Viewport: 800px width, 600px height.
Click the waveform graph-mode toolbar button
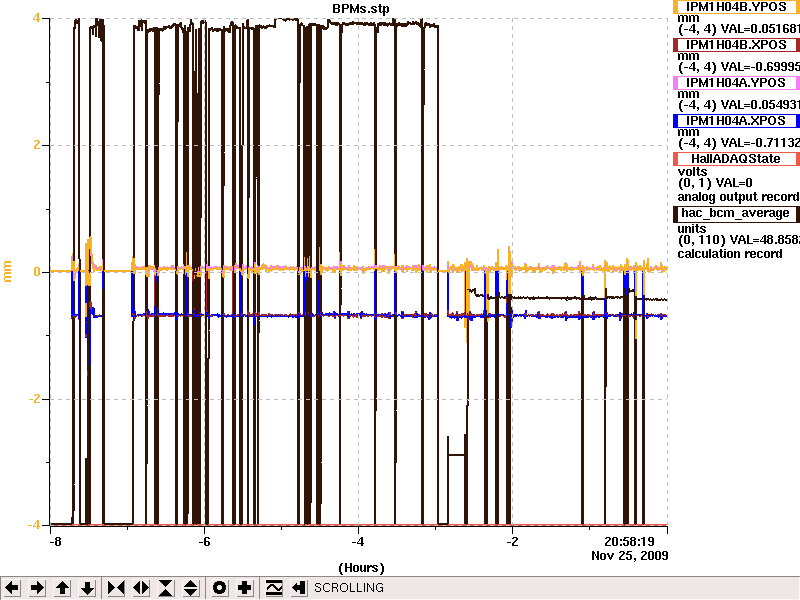pyautogui.click(x=274, y=588)
